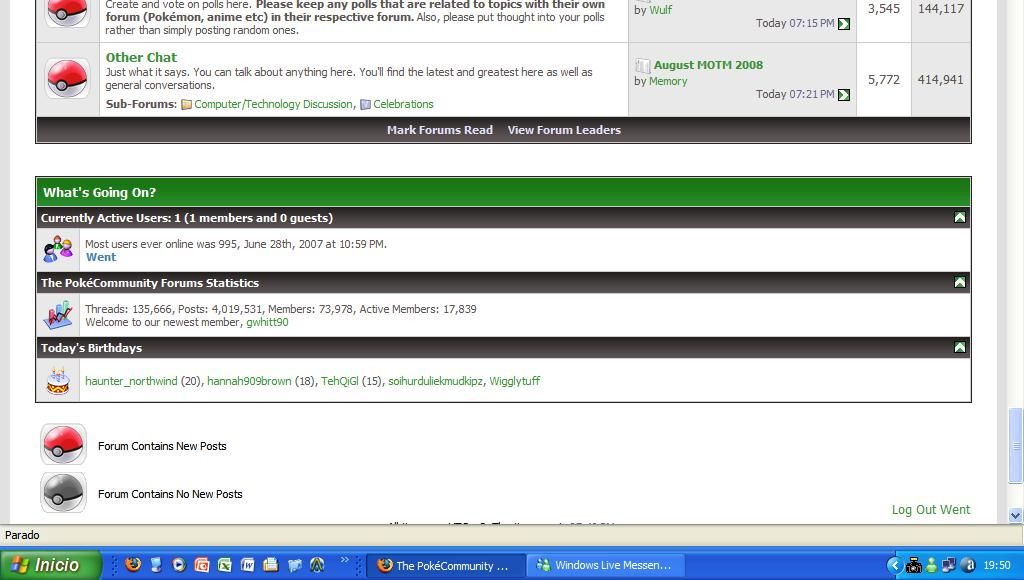Click the vertical scrollbar thumb
The height and width of the screenshot is (580, 1024).
pos(1015,445)
